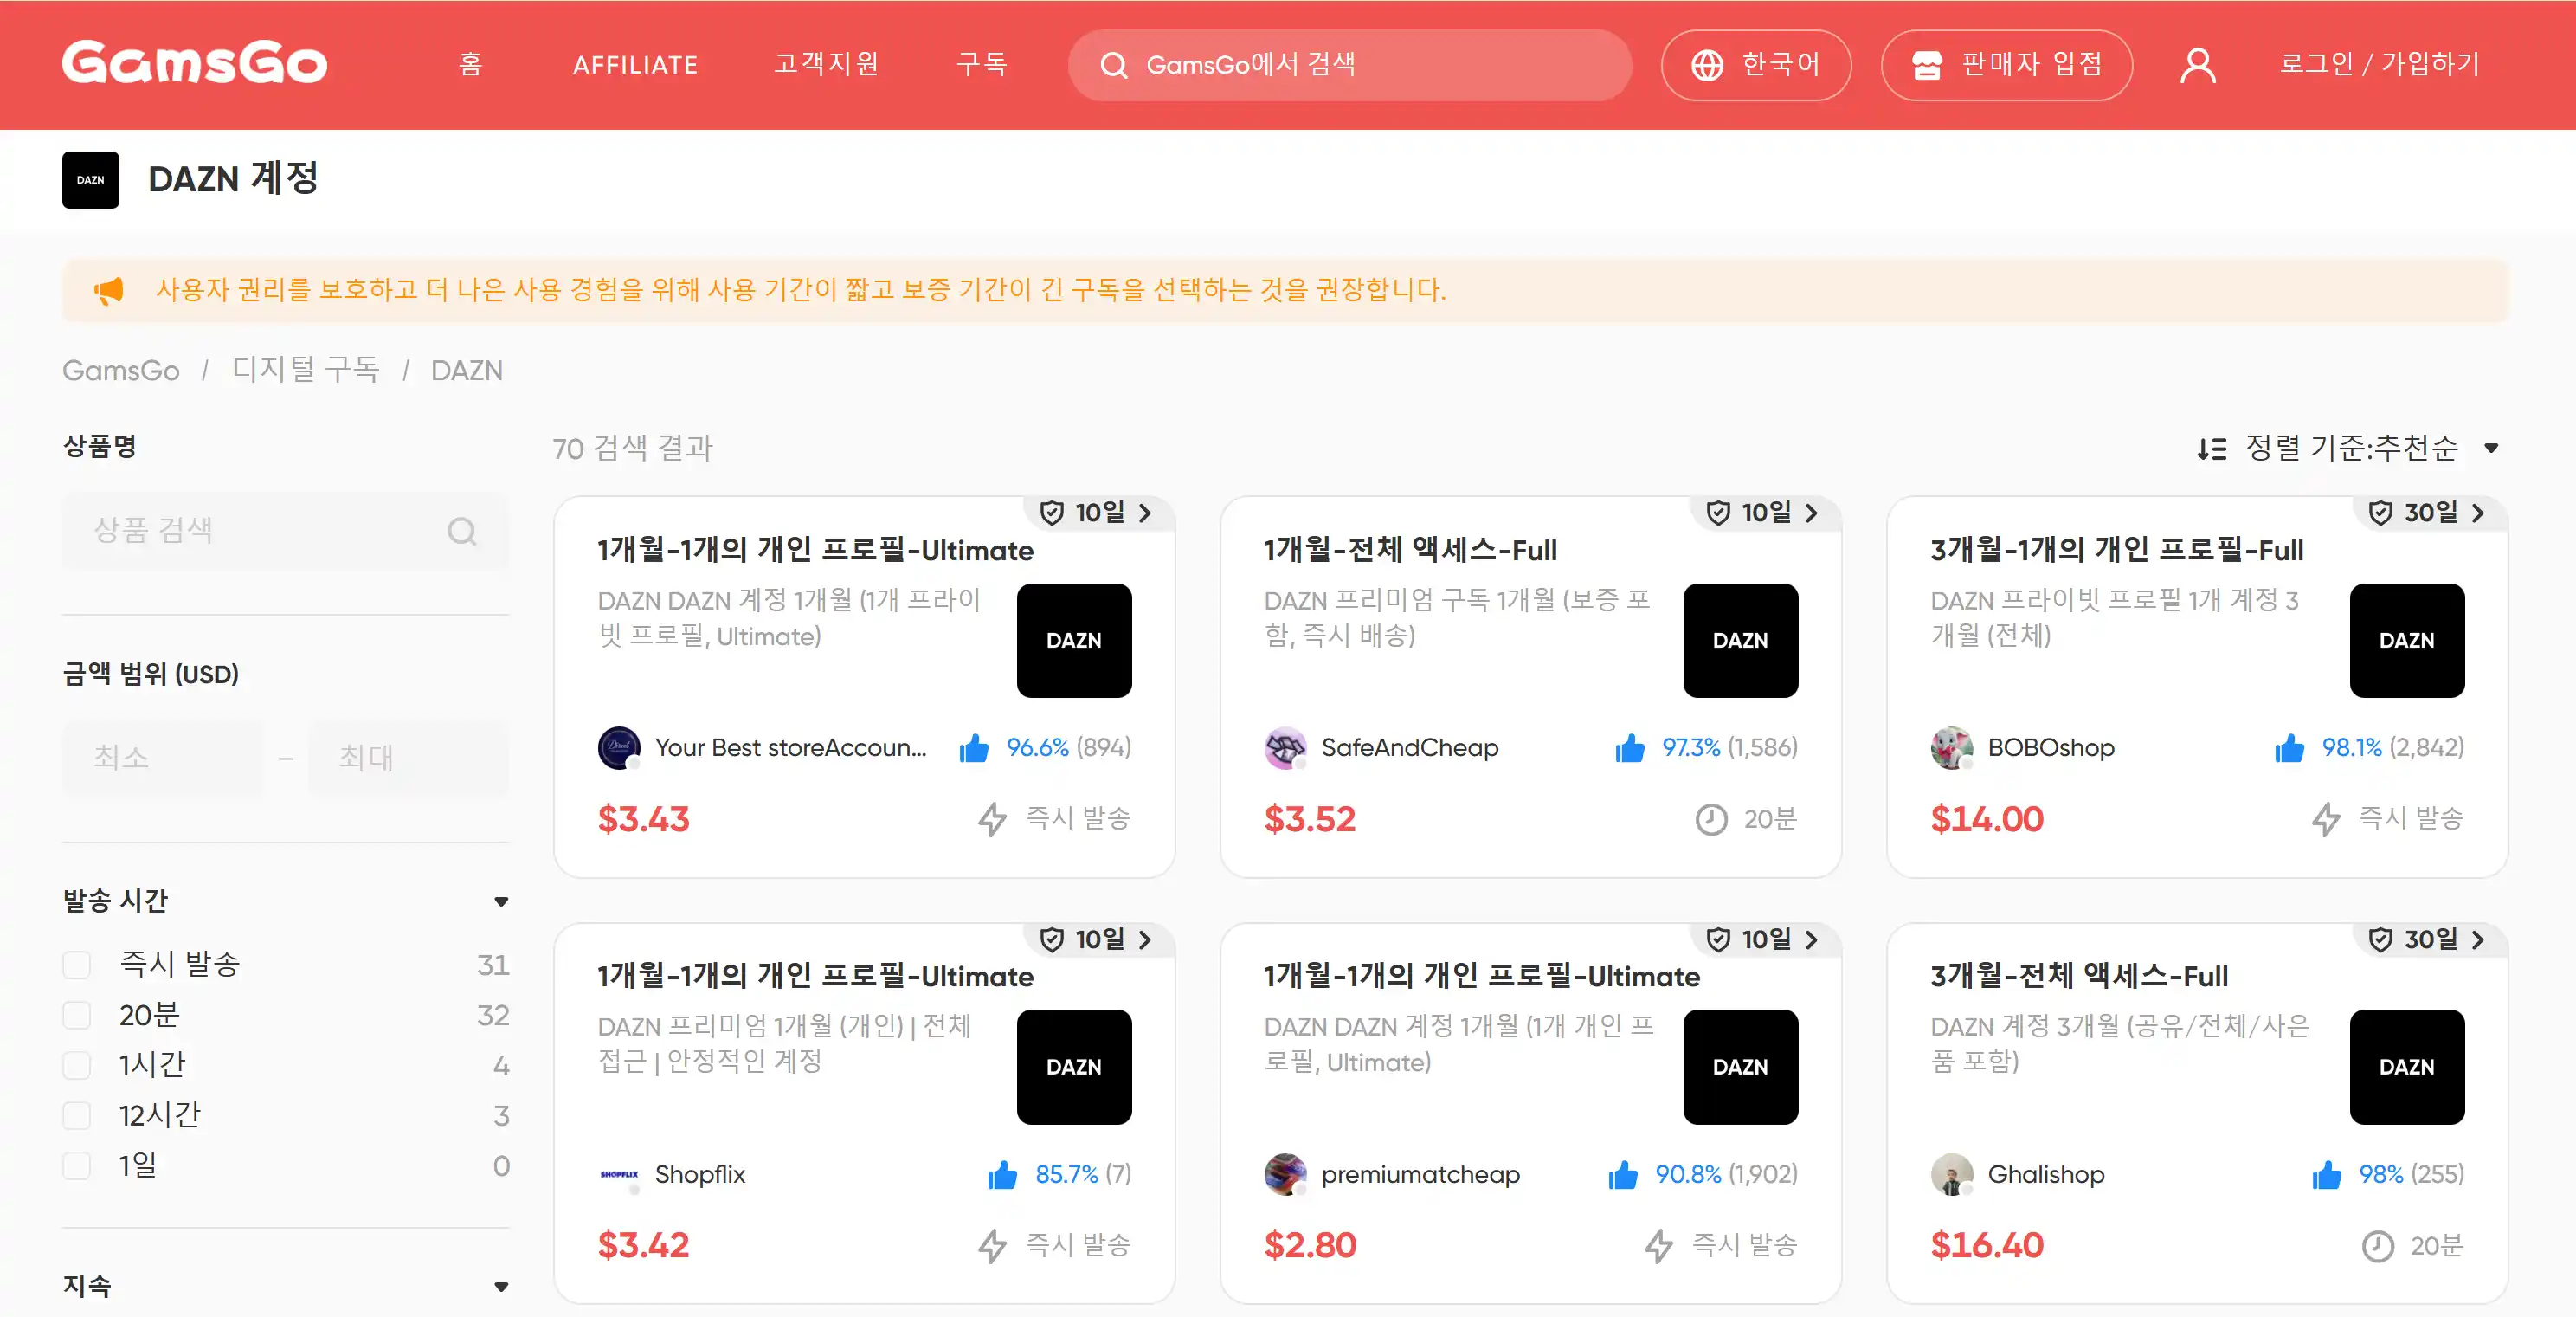
Task: Open SafeAndCheap seller name link
Action: 1409,748
